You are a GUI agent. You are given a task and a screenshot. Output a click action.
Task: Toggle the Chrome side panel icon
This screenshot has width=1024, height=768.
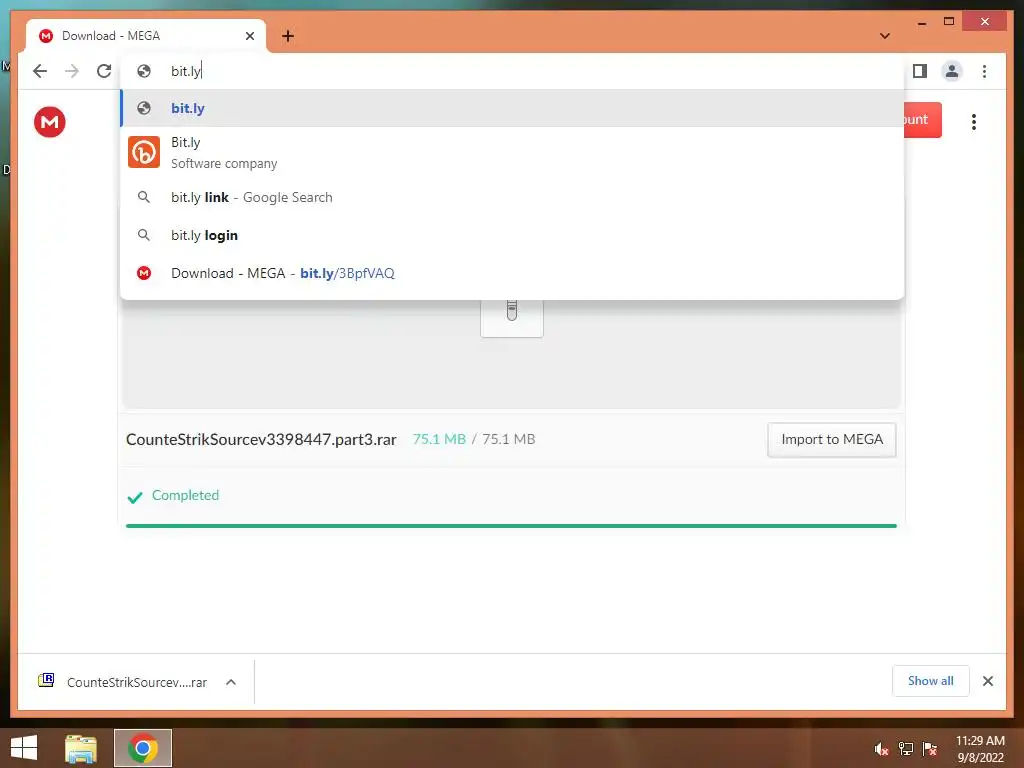[920, 71]
